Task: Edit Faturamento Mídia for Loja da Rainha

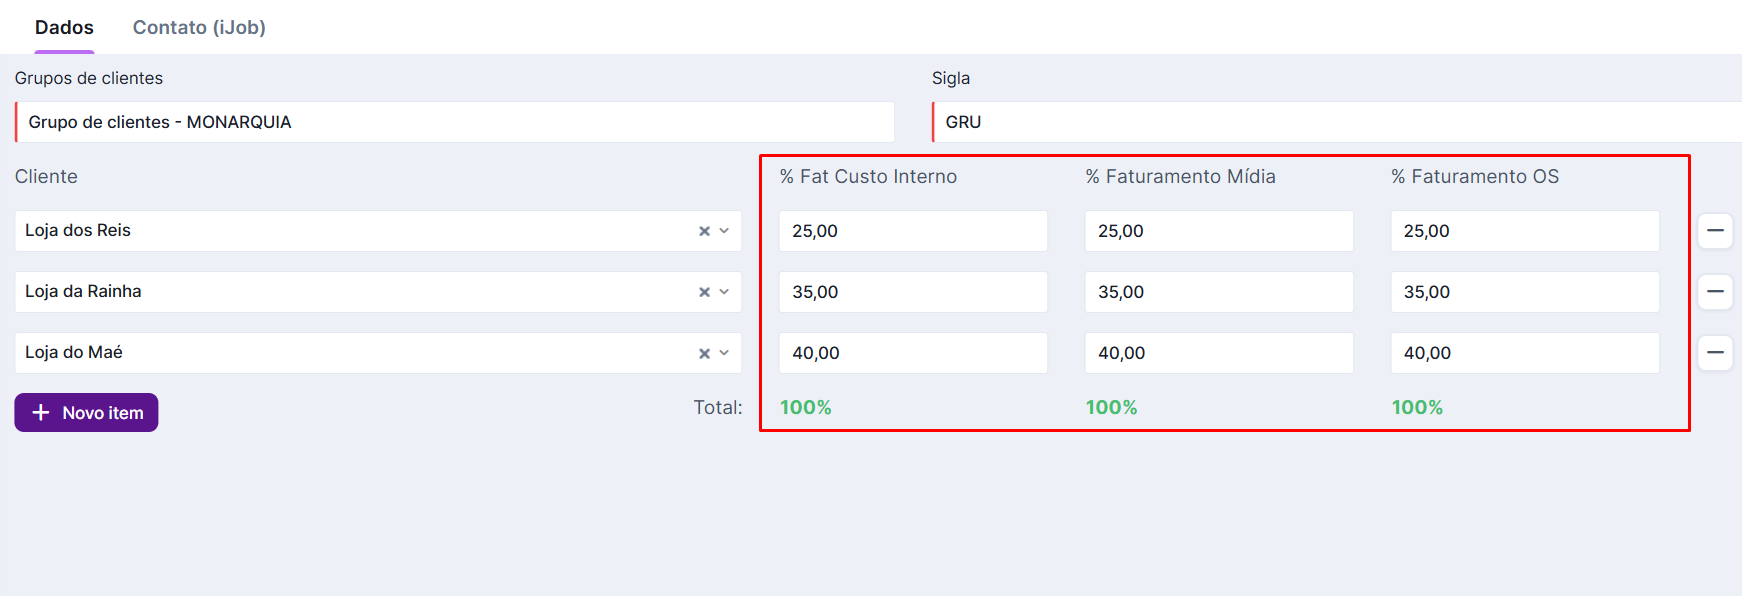Action: 1218,292
